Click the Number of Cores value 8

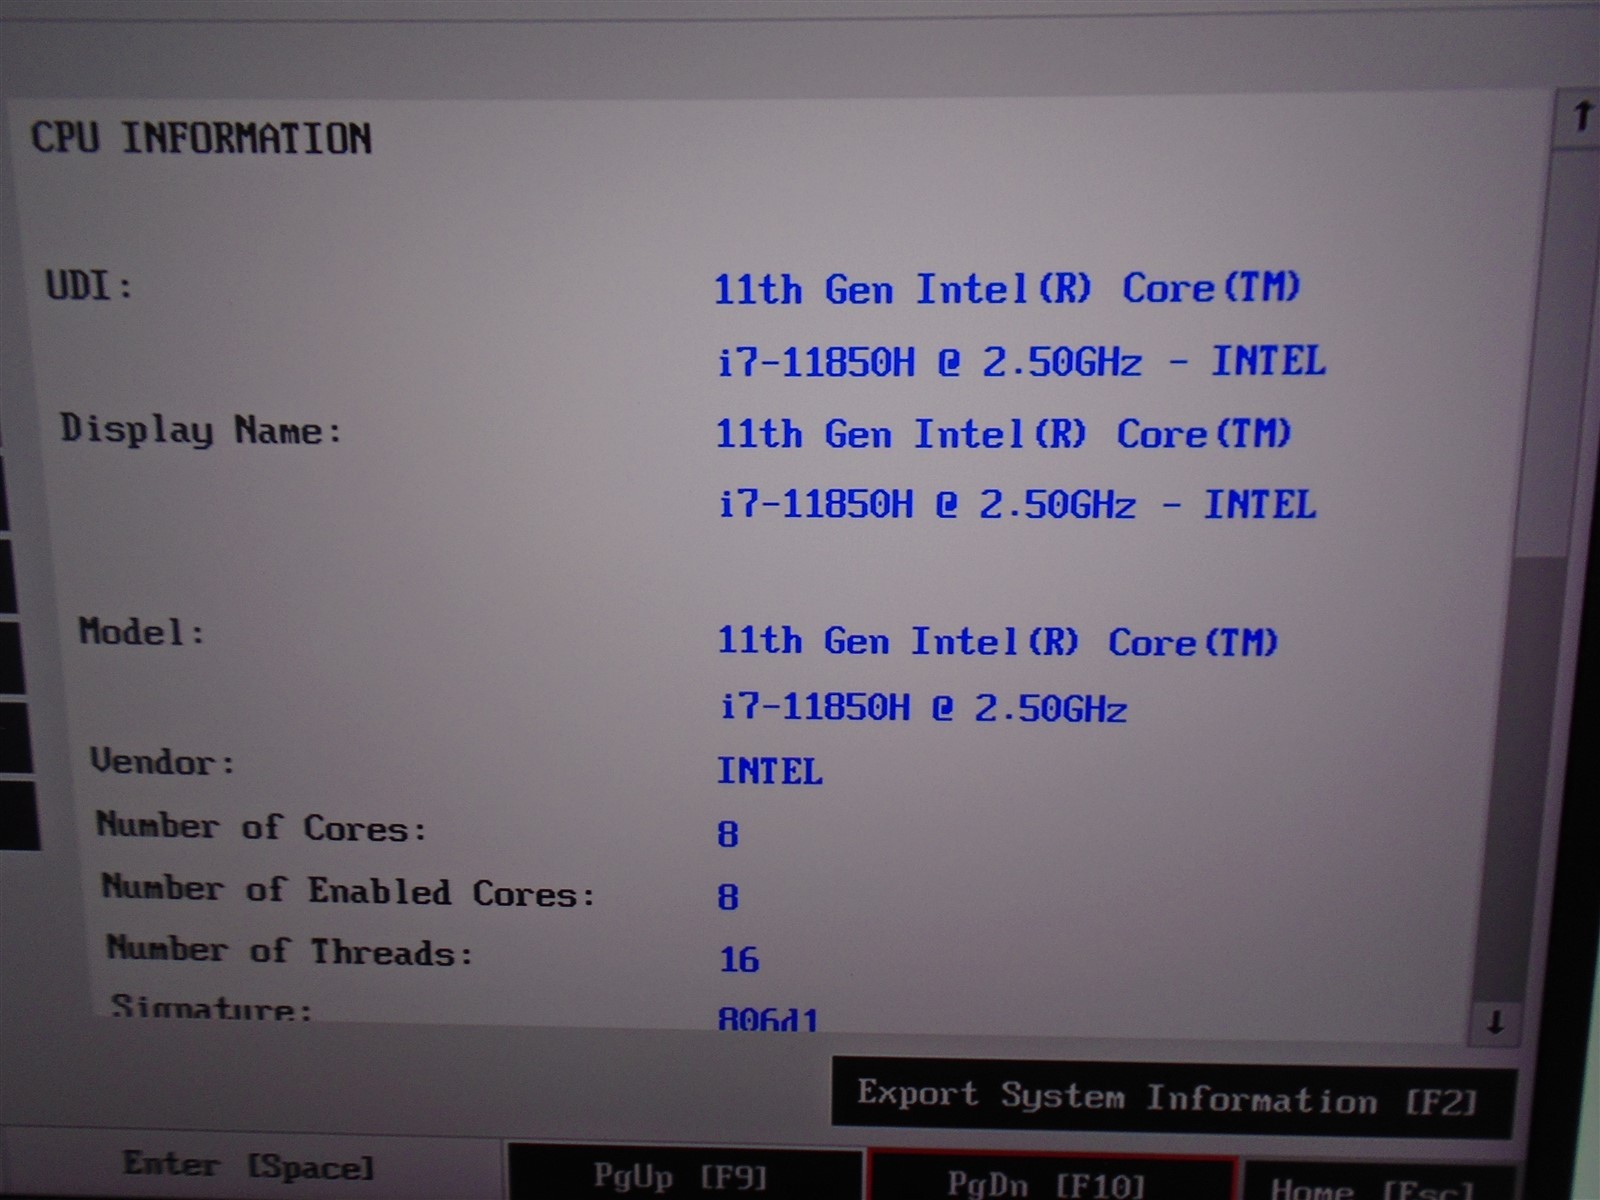(x=728, y=834)
